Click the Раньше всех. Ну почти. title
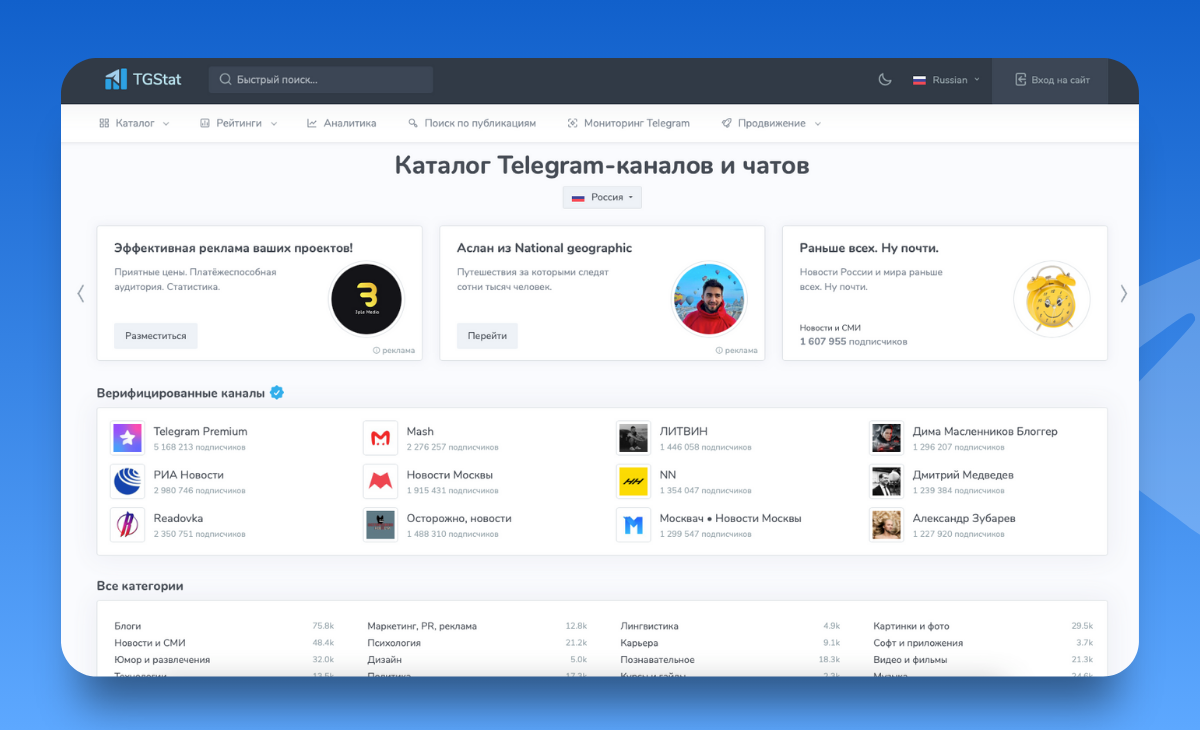The height and width of the screenshot is (730, 1200). click(x=869, y=248)
